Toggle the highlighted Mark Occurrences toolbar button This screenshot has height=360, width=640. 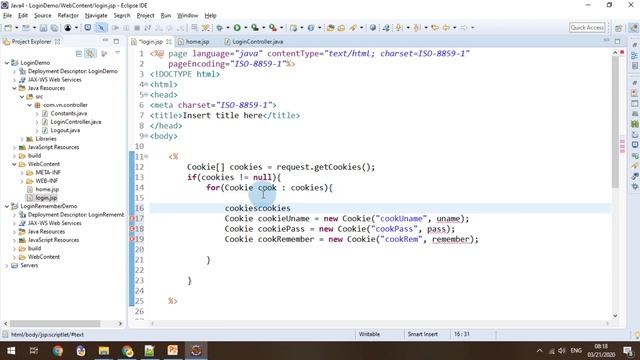[x=101, y=28]
